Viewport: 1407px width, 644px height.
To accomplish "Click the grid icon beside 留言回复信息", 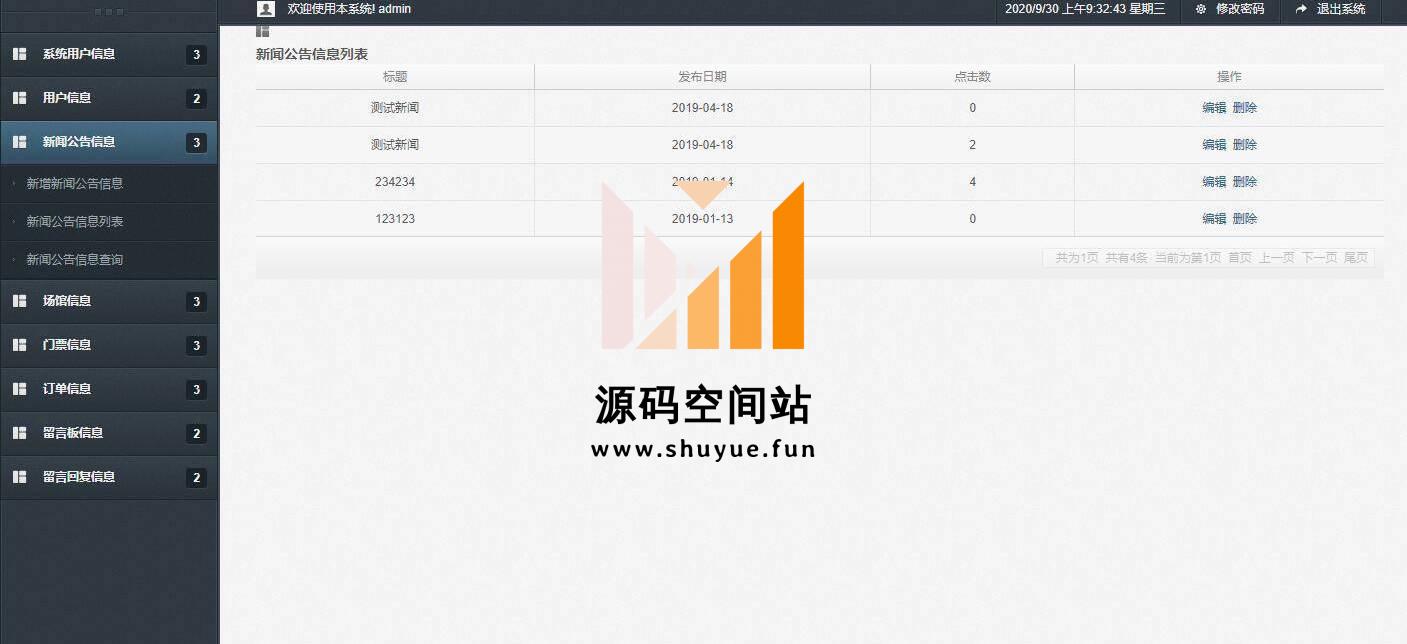I will pos(19,476).
